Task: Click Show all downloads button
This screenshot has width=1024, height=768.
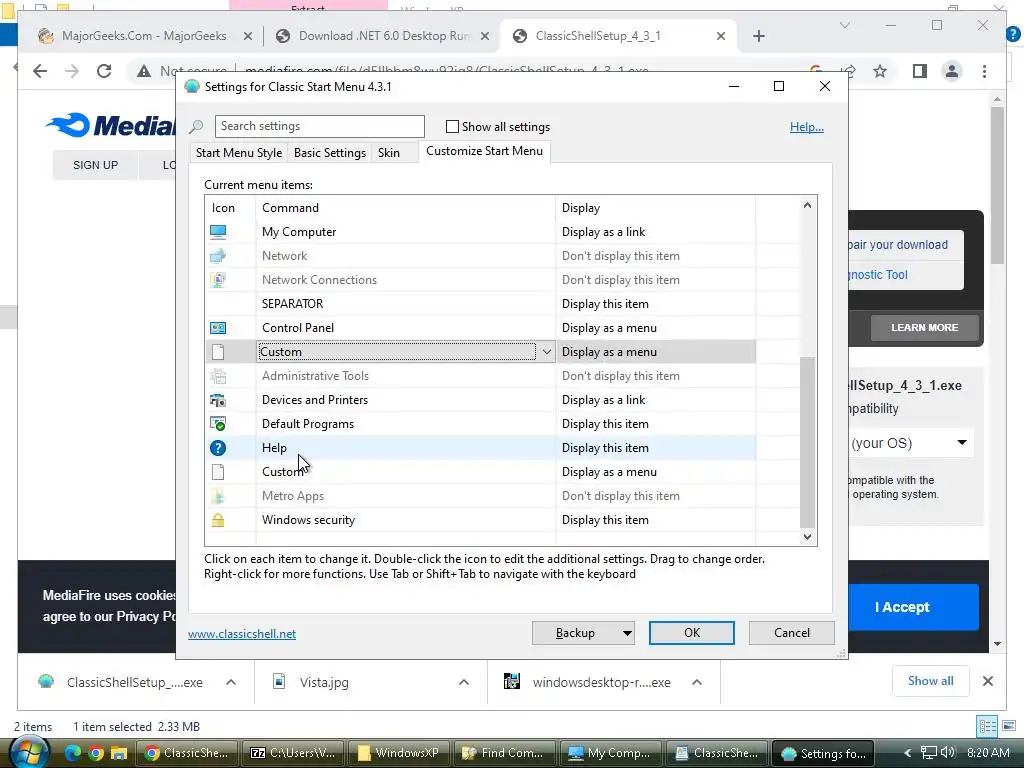Action: tap(930, 681)
